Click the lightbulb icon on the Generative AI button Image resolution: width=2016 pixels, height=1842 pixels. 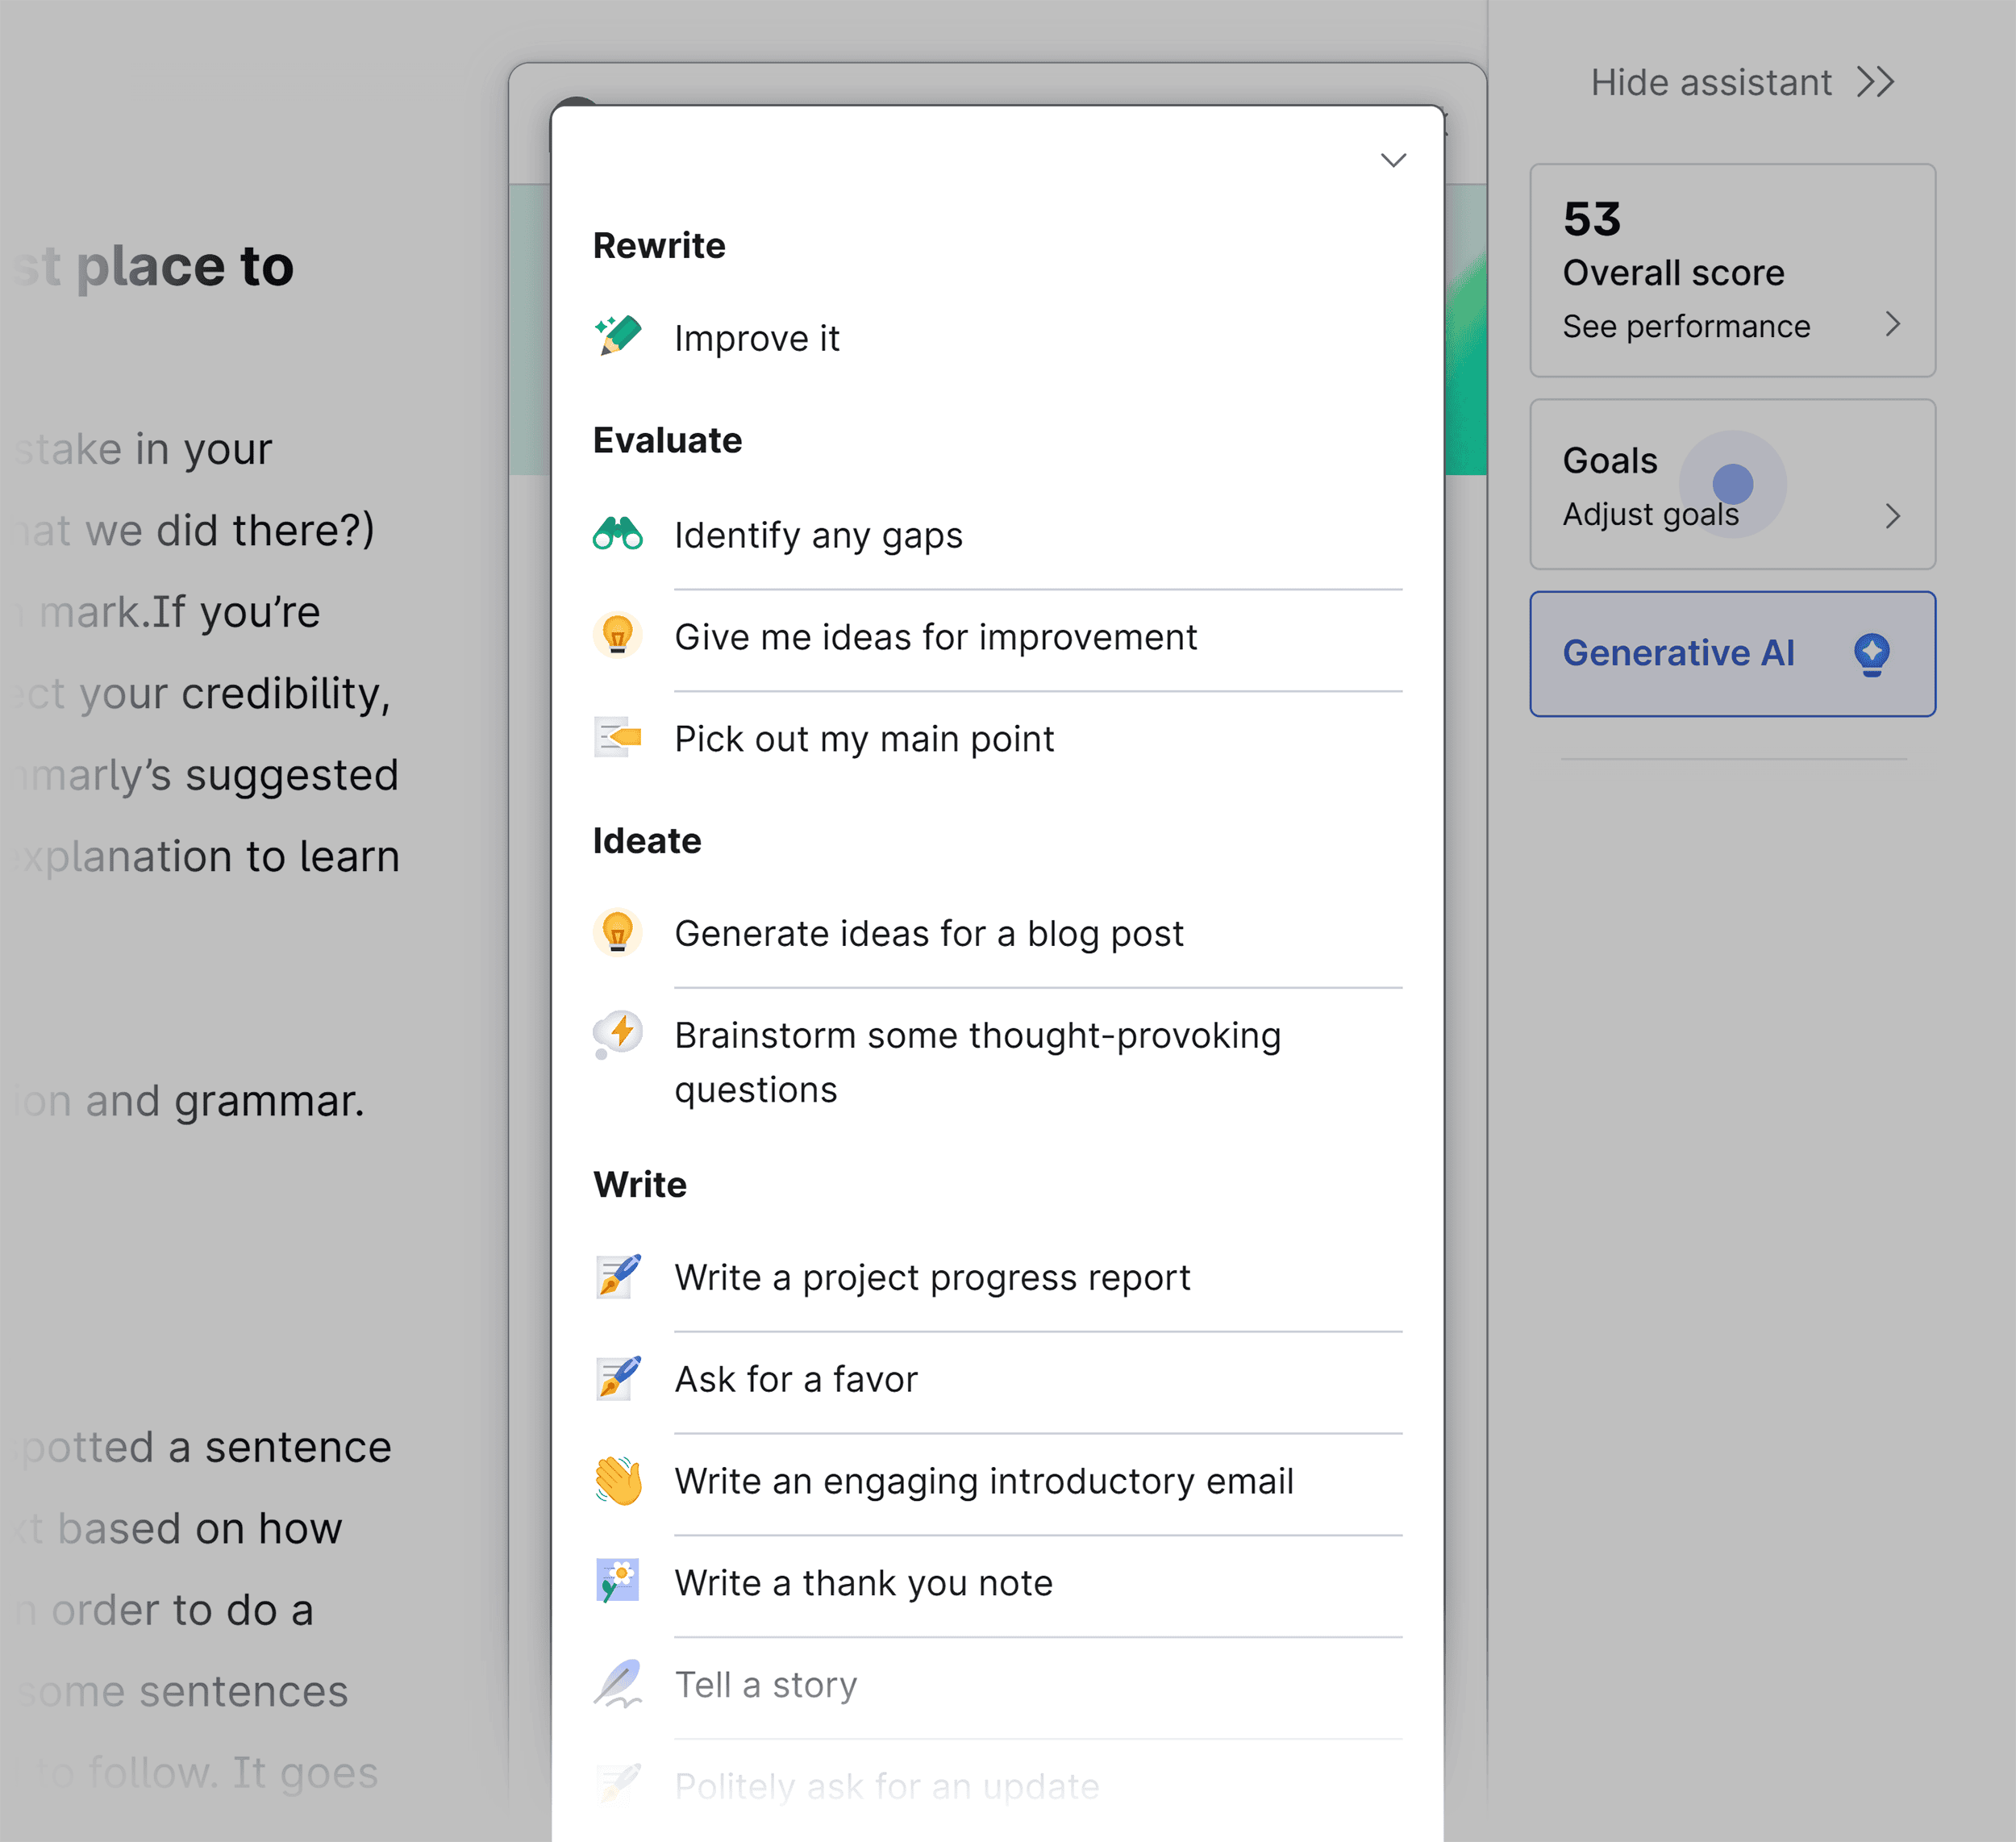[x=1873, y=653]
